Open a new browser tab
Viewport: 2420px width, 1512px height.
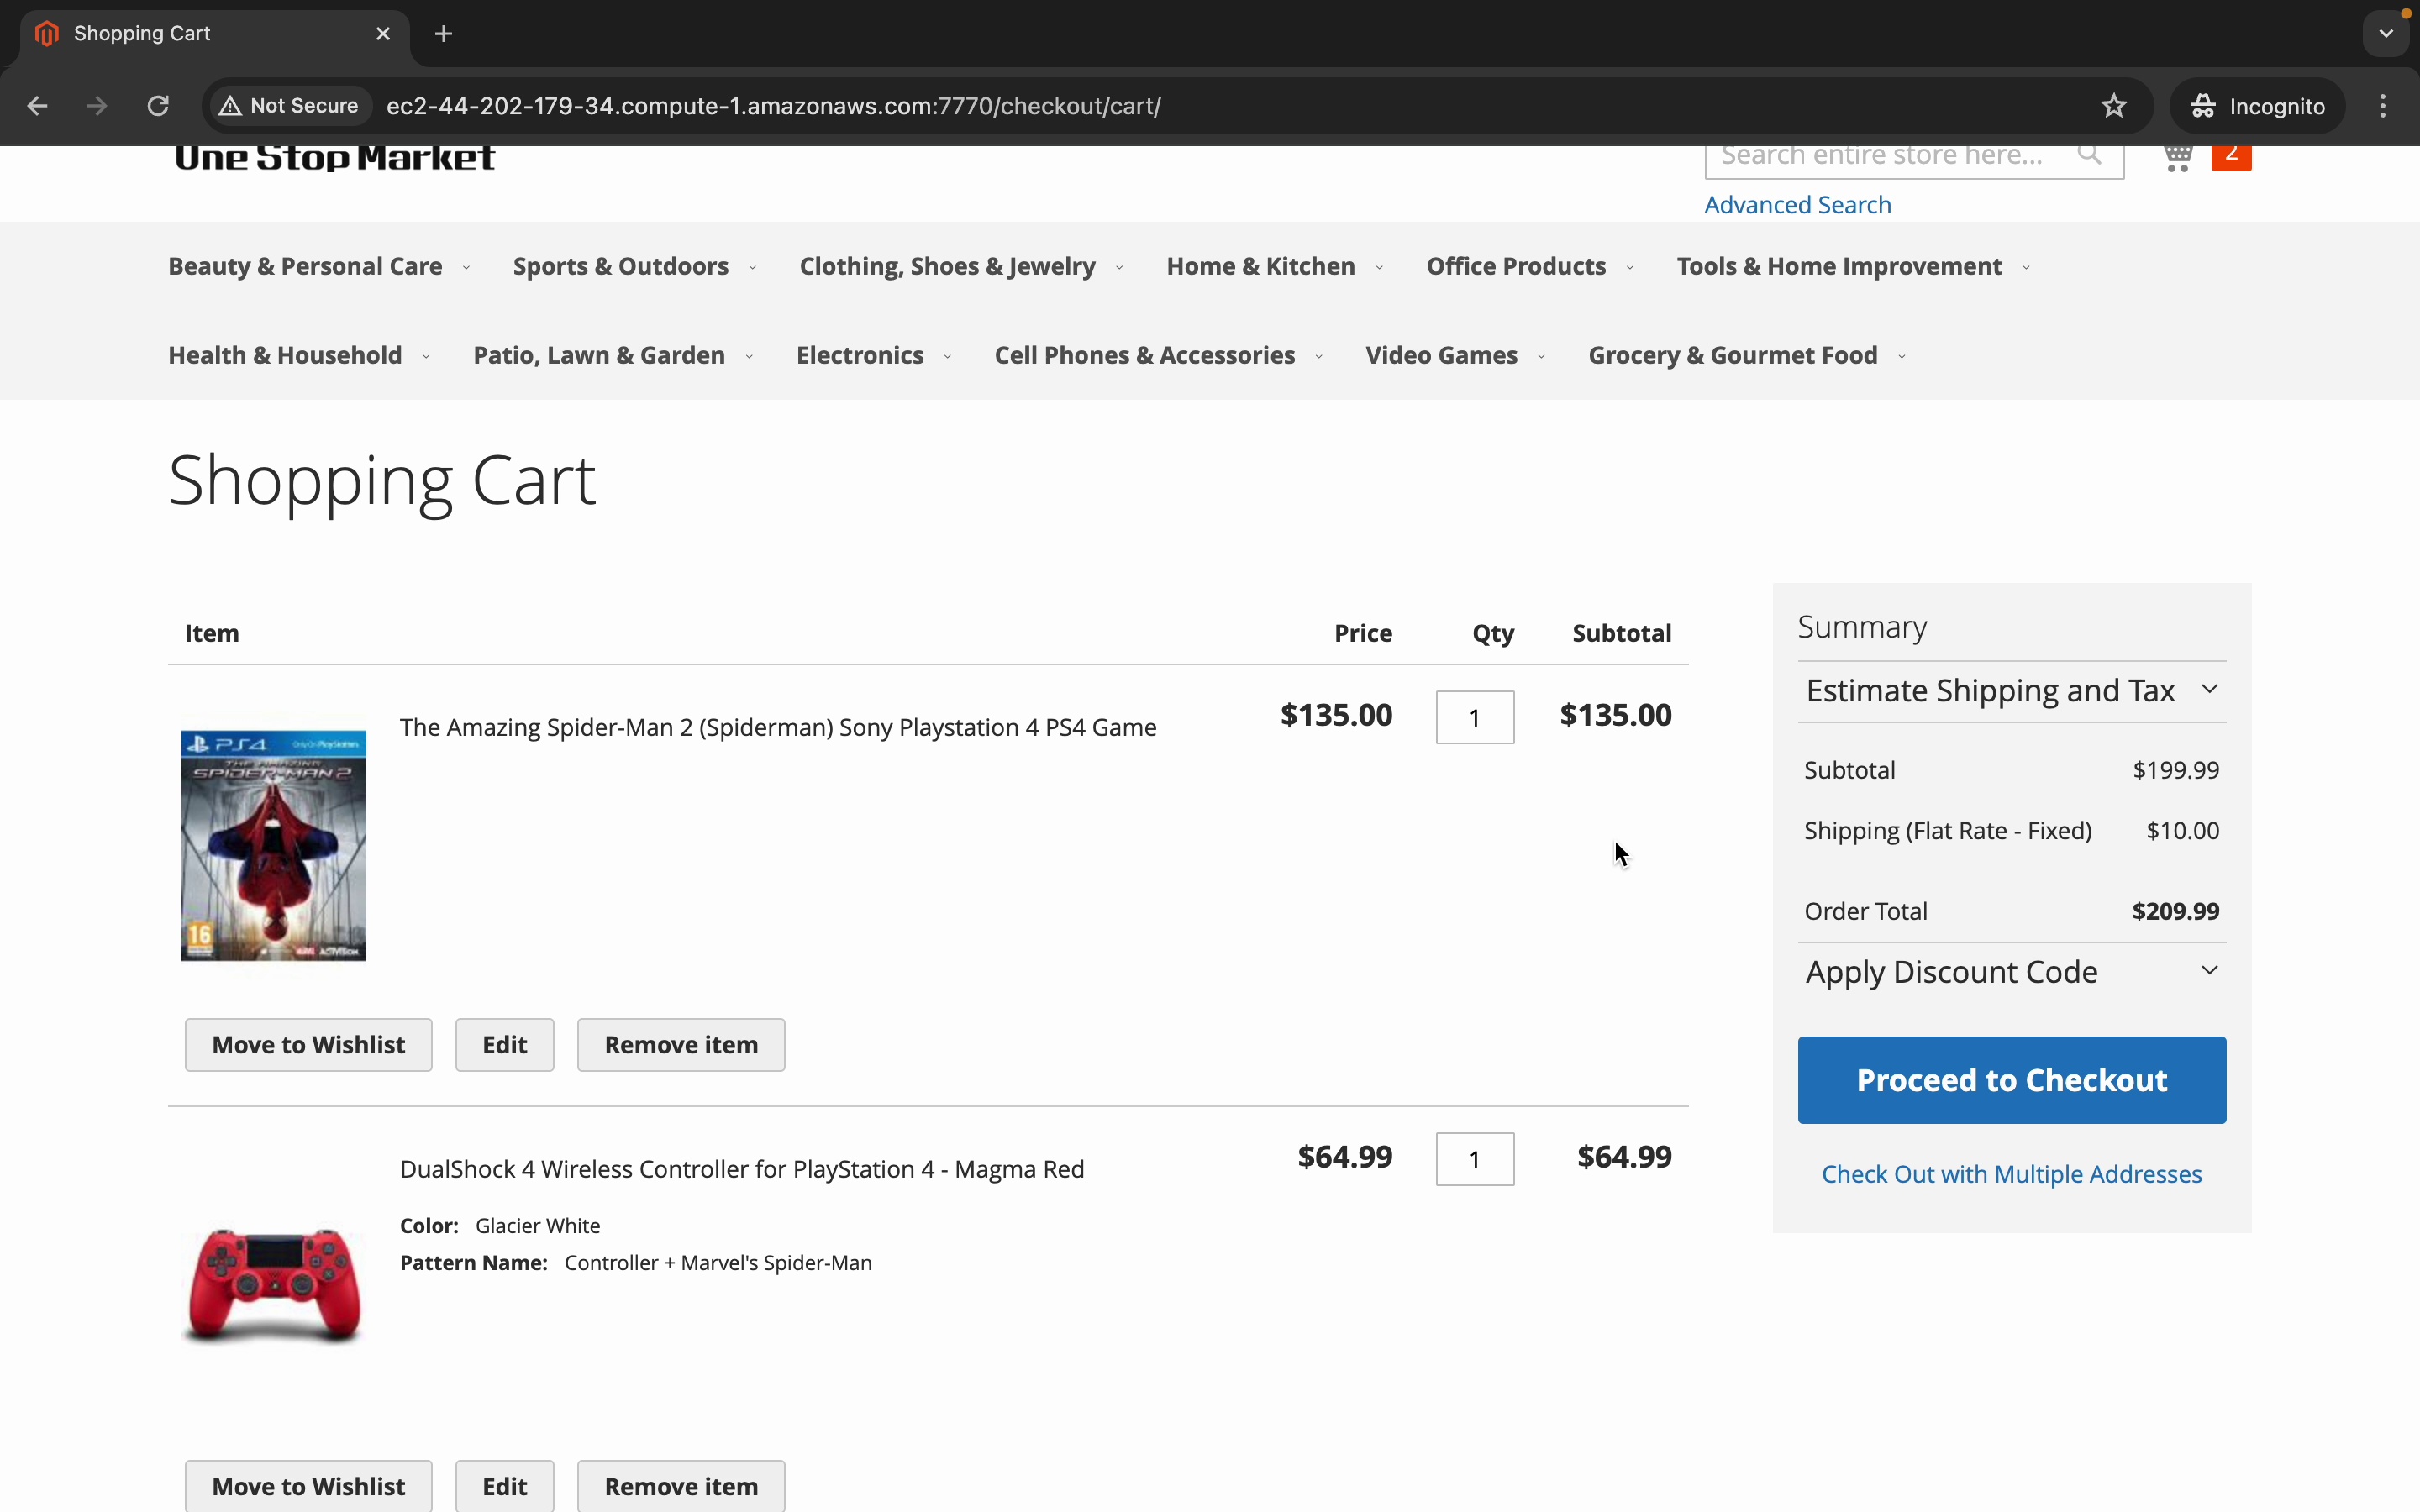click(x=444, y=34)
